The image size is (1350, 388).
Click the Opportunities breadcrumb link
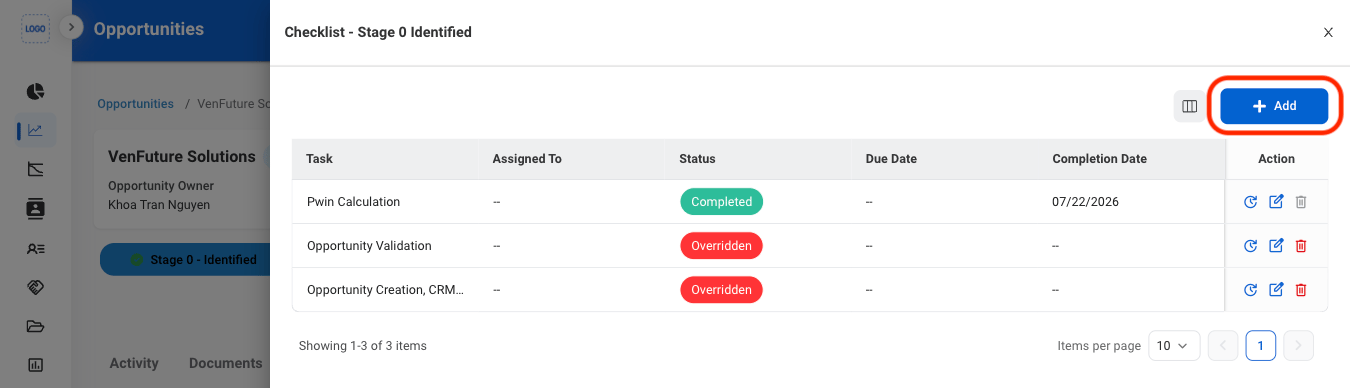point(135,104)
